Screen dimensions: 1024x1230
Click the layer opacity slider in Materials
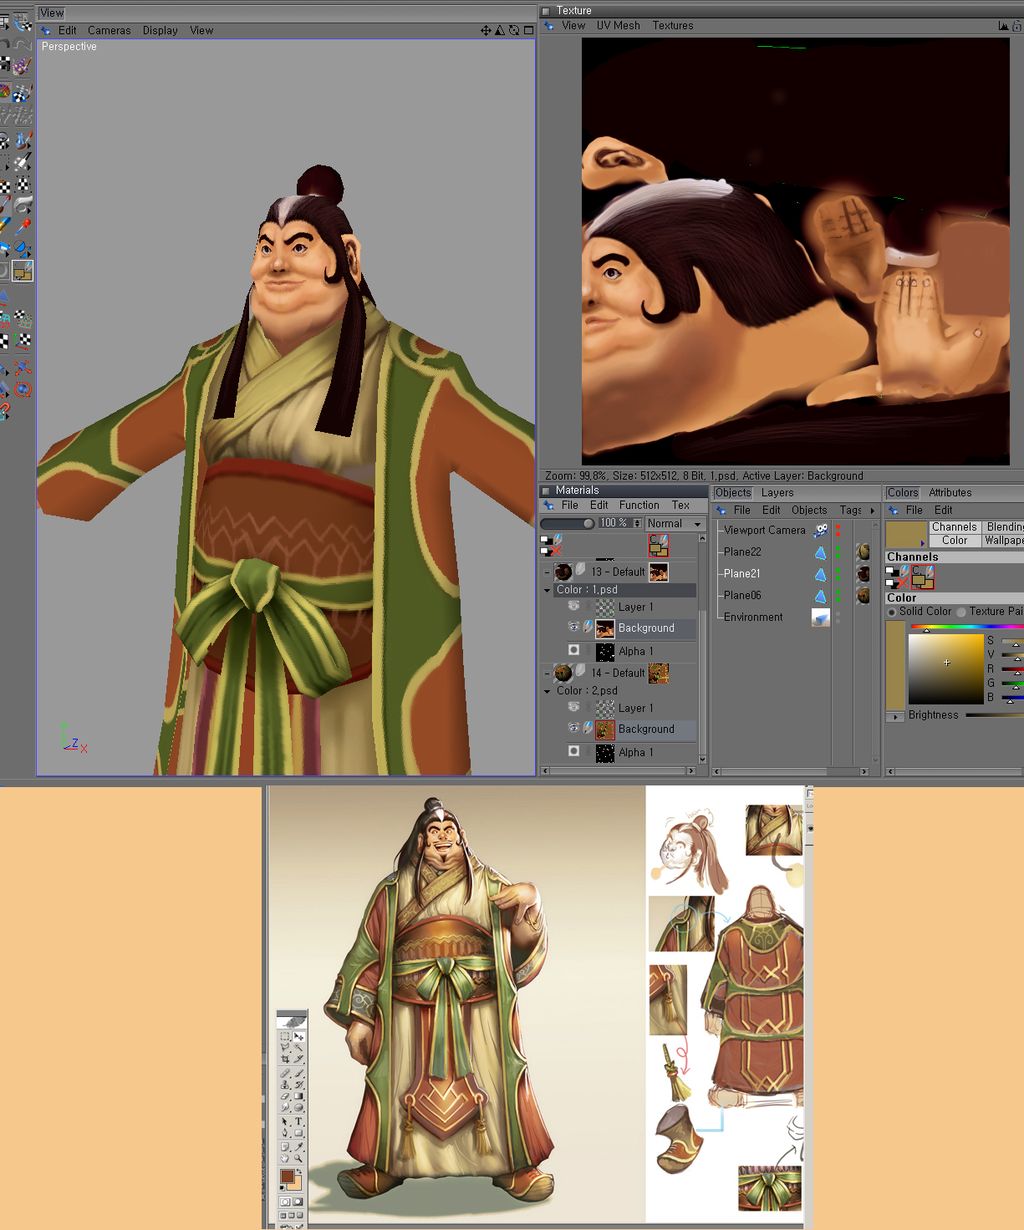pyautogui.click(x=567, y=523)
